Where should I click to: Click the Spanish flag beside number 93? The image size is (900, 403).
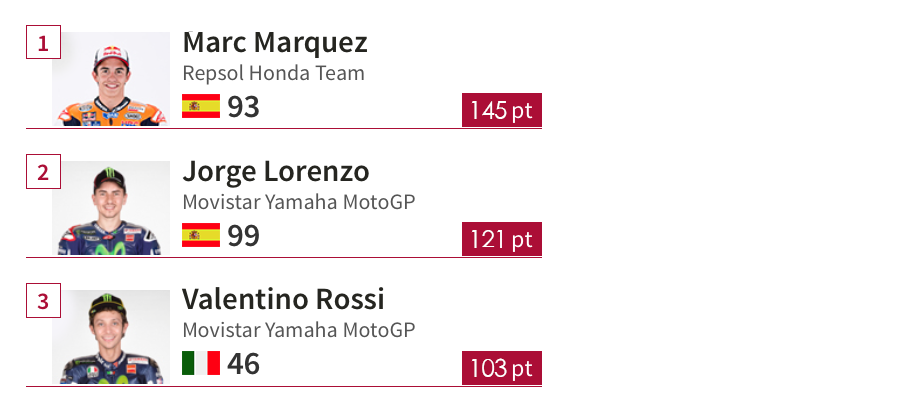click(201, 106)
